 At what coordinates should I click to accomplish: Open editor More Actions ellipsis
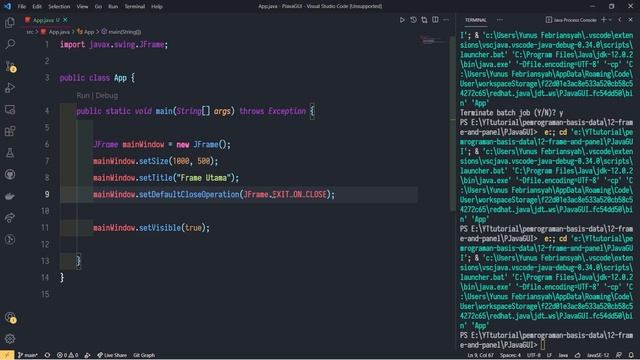tap(446, 20)
